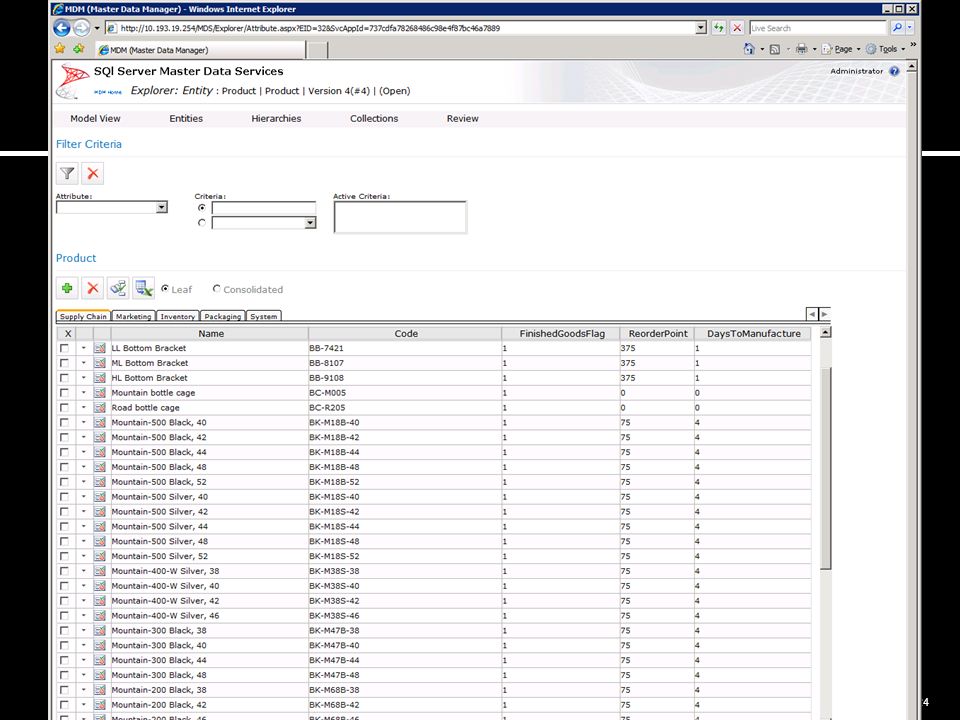Screen dimensions: 960x720
Task: Select the Leaf radio button
Action: (165, 288)
